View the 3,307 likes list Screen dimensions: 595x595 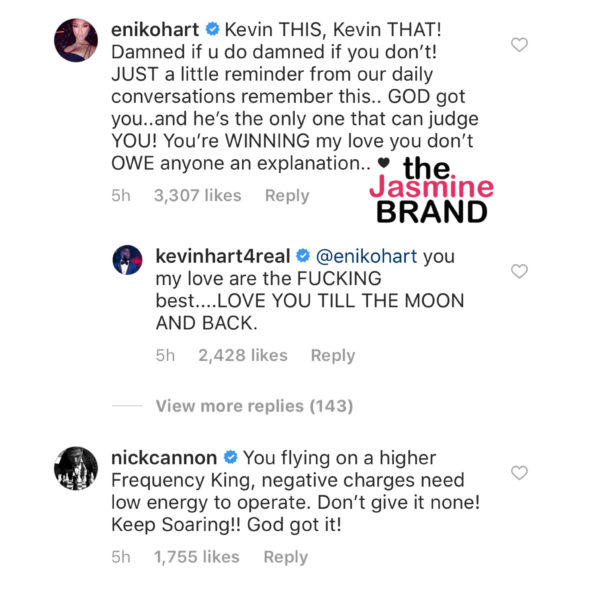click(x=197, y=196)
